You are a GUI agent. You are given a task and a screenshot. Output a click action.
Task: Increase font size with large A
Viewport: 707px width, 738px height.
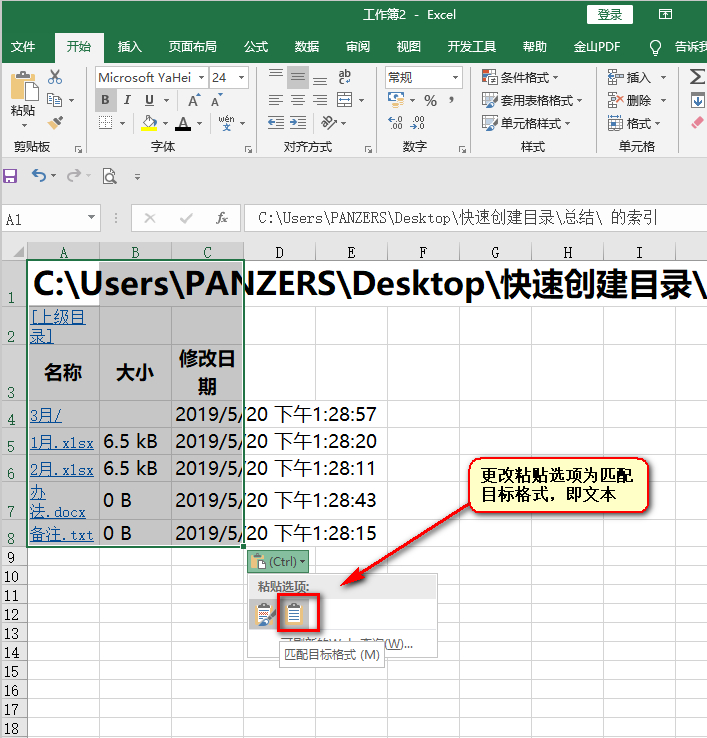click(193, 100)
